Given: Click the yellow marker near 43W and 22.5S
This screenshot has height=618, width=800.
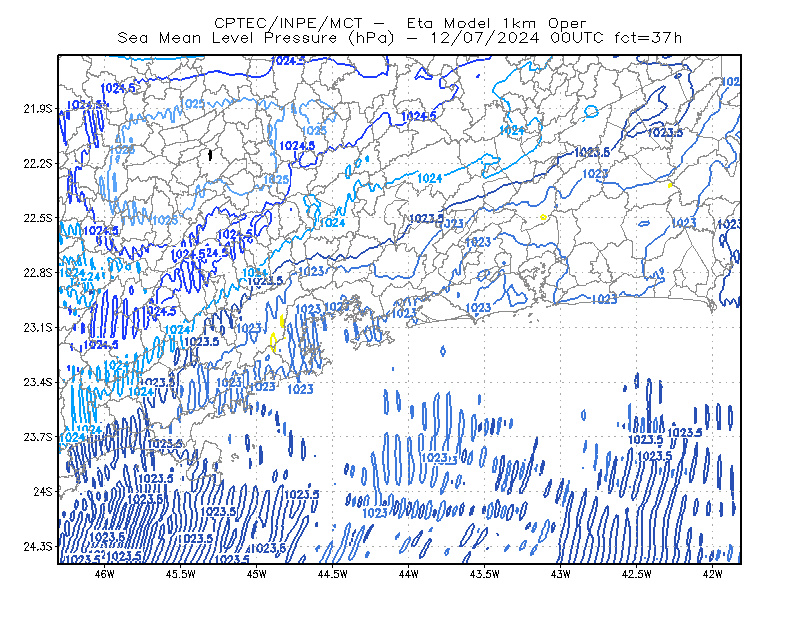Looking at the screenshot, I should 543,217.
